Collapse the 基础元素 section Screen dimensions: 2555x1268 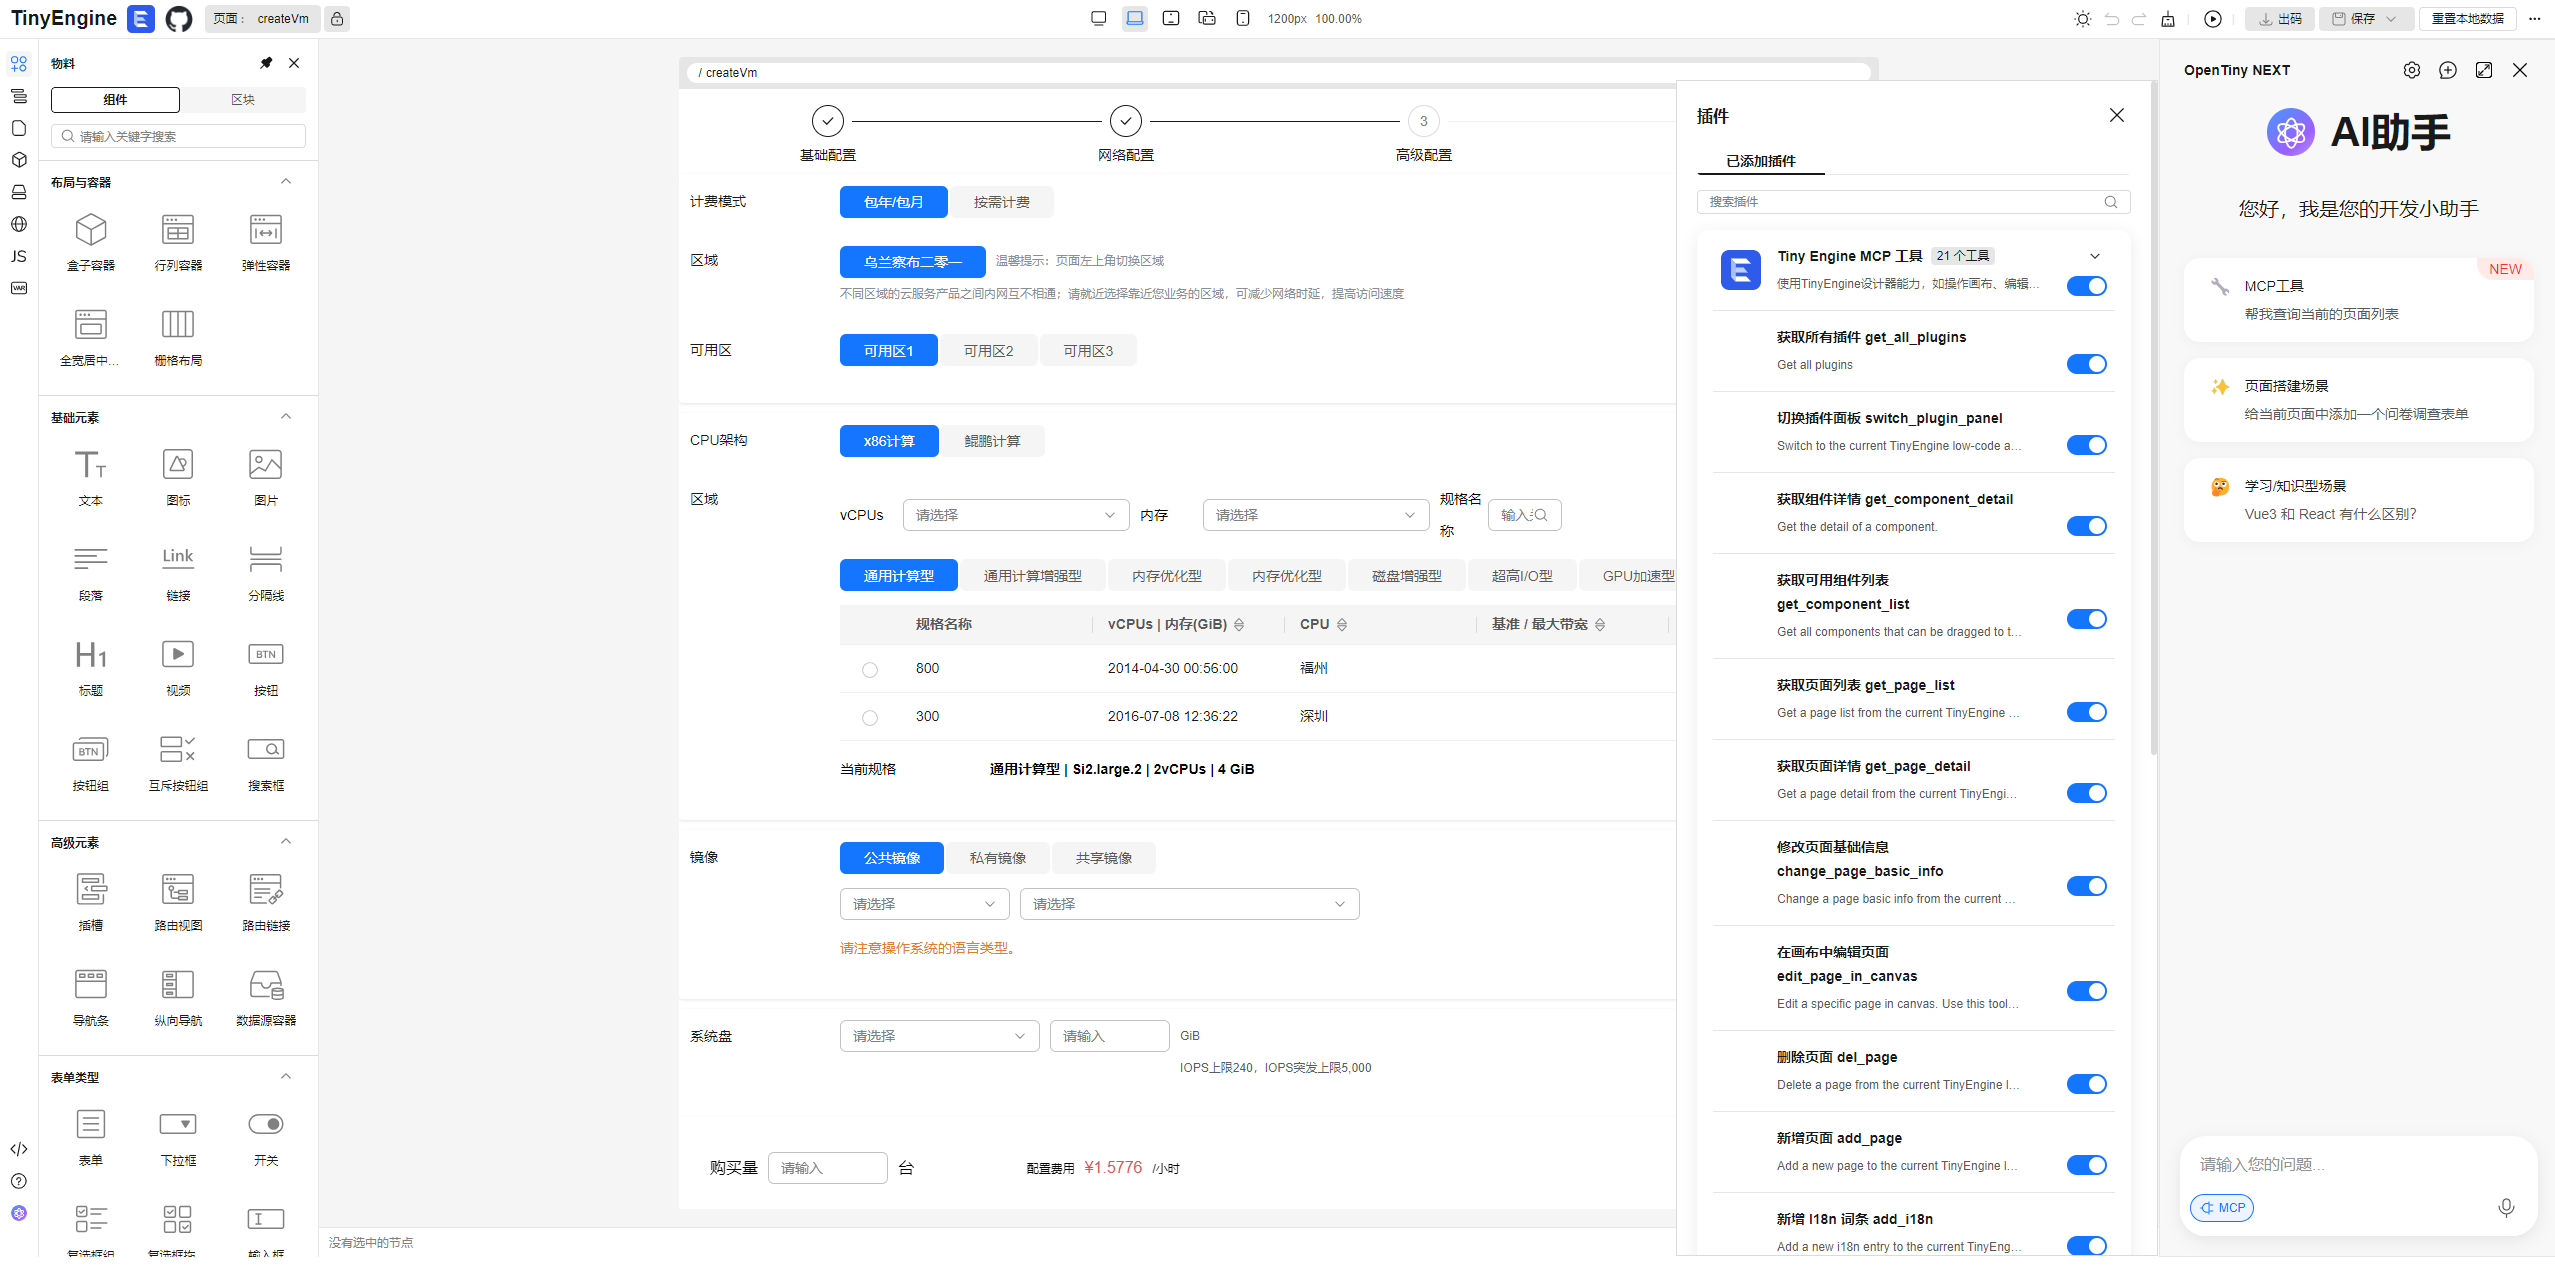point(286,417)
